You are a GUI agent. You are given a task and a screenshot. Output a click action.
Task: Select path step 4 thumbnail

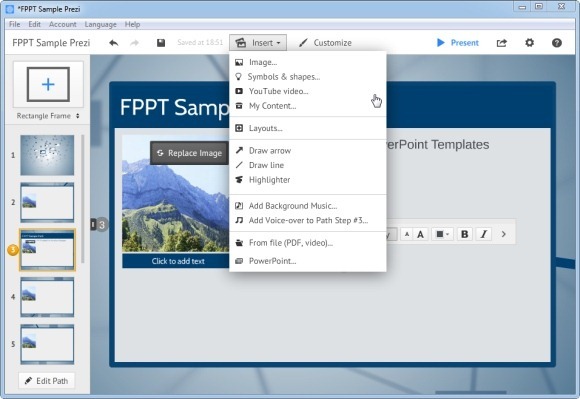click(47, 297)
